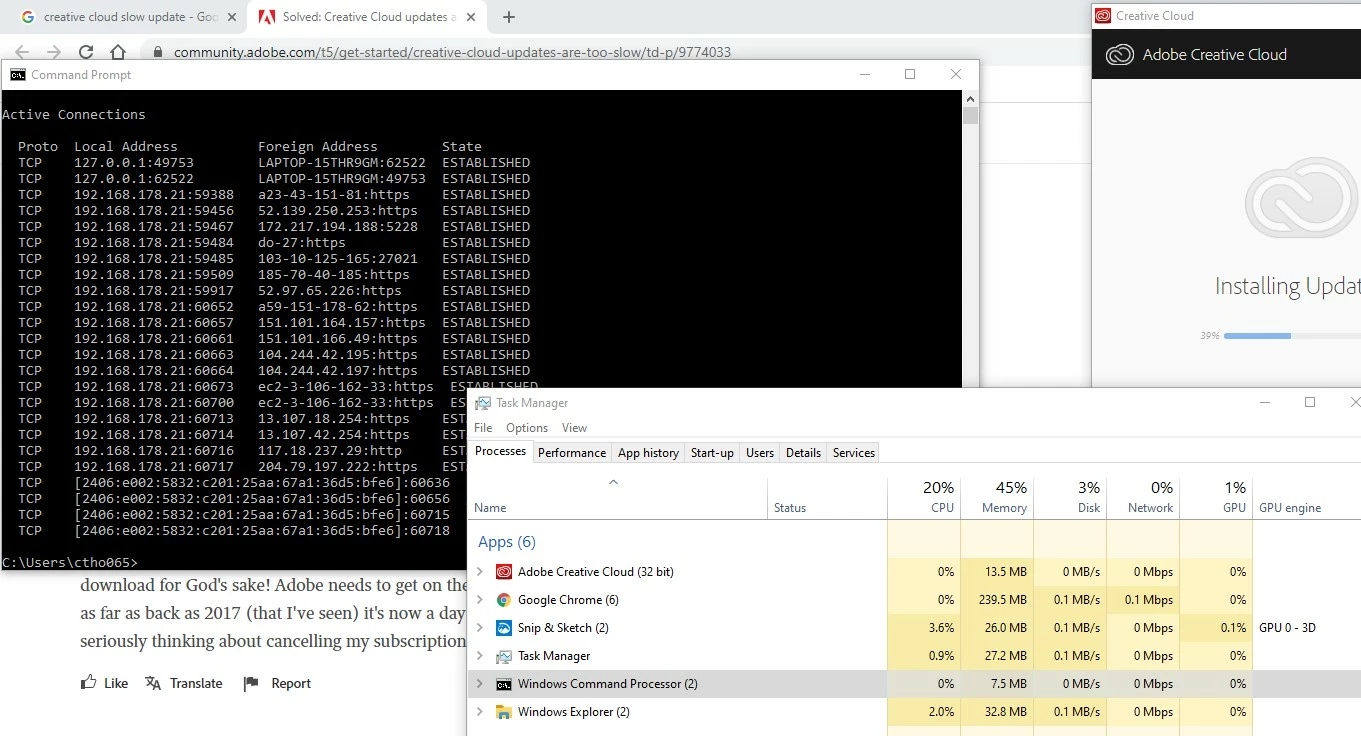
Task: Select the Processes tab
Action: click(500, 451)
